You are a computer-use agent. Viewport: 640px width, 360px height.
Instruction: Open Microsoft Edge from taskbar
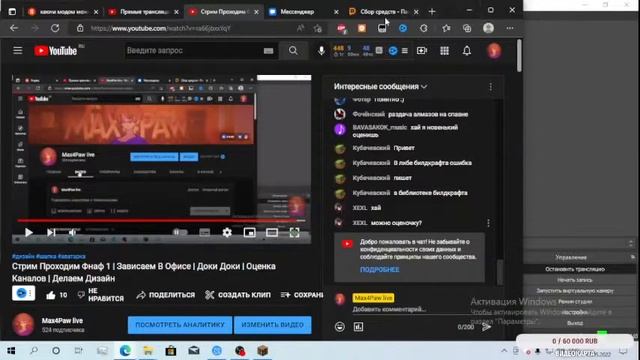pyautogui.click(x=125, y=351)
